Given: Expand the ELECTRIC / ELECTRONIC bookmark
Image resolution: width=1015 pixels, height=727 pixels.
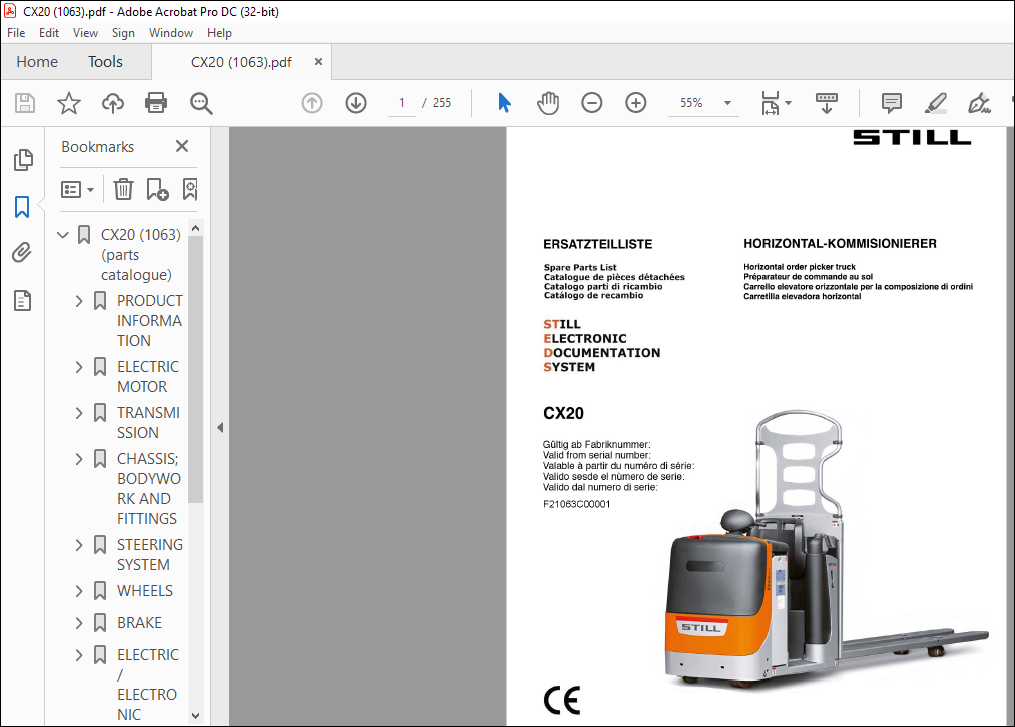Looking at the screenshot, I should coord(79,655).
